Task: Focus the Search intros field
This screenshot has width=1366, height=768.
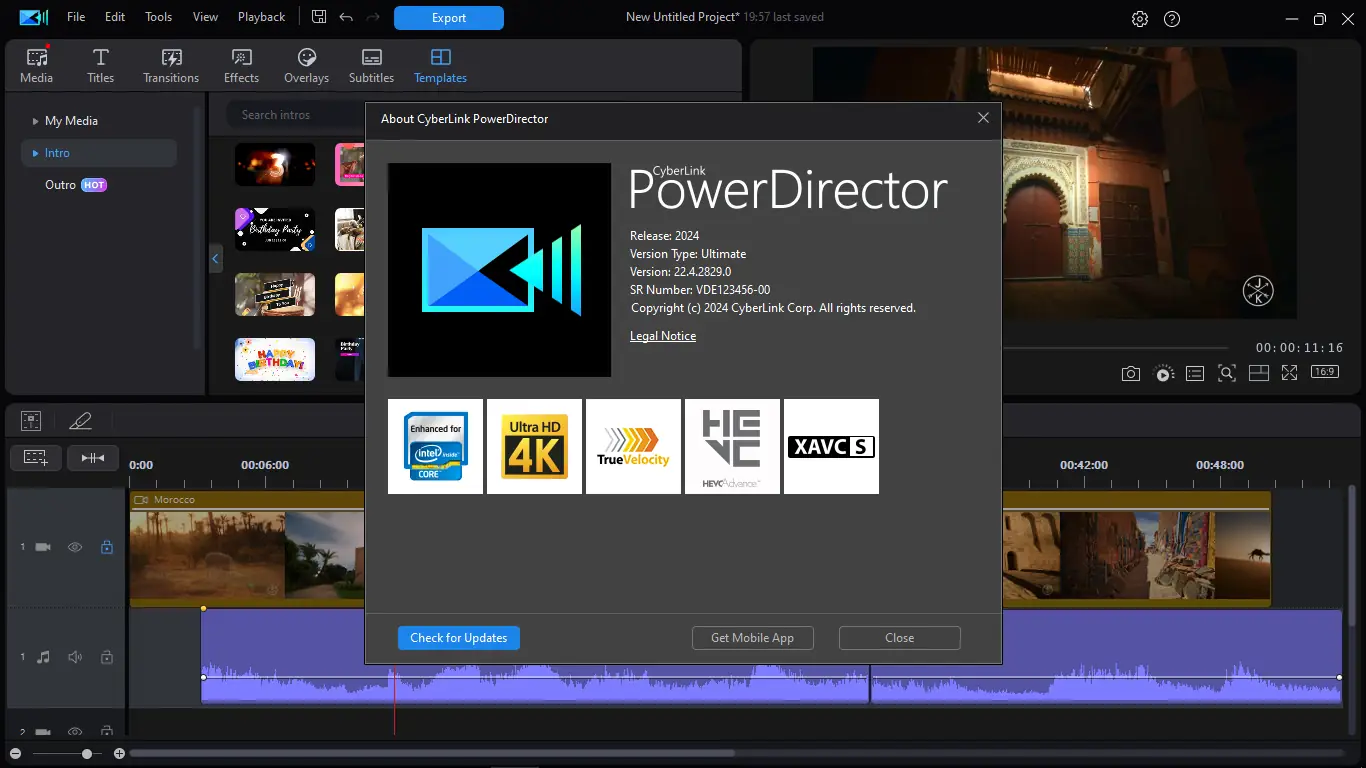Action: (295, 115)
